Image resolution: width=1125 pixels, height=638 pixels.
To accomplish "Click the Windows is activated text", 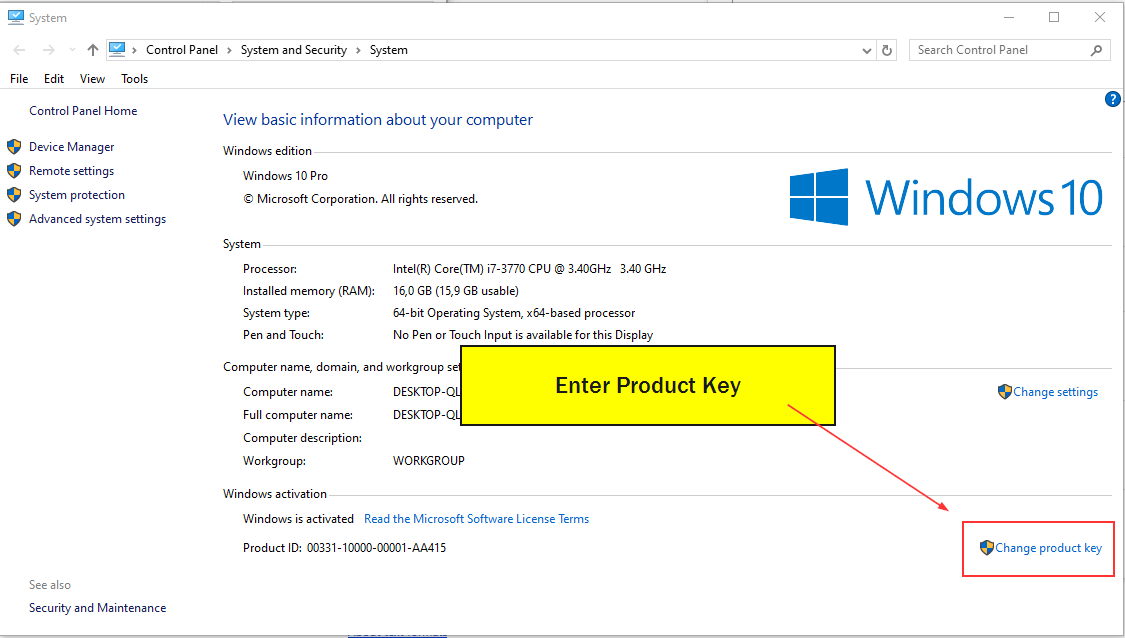I will click(298, 519).
